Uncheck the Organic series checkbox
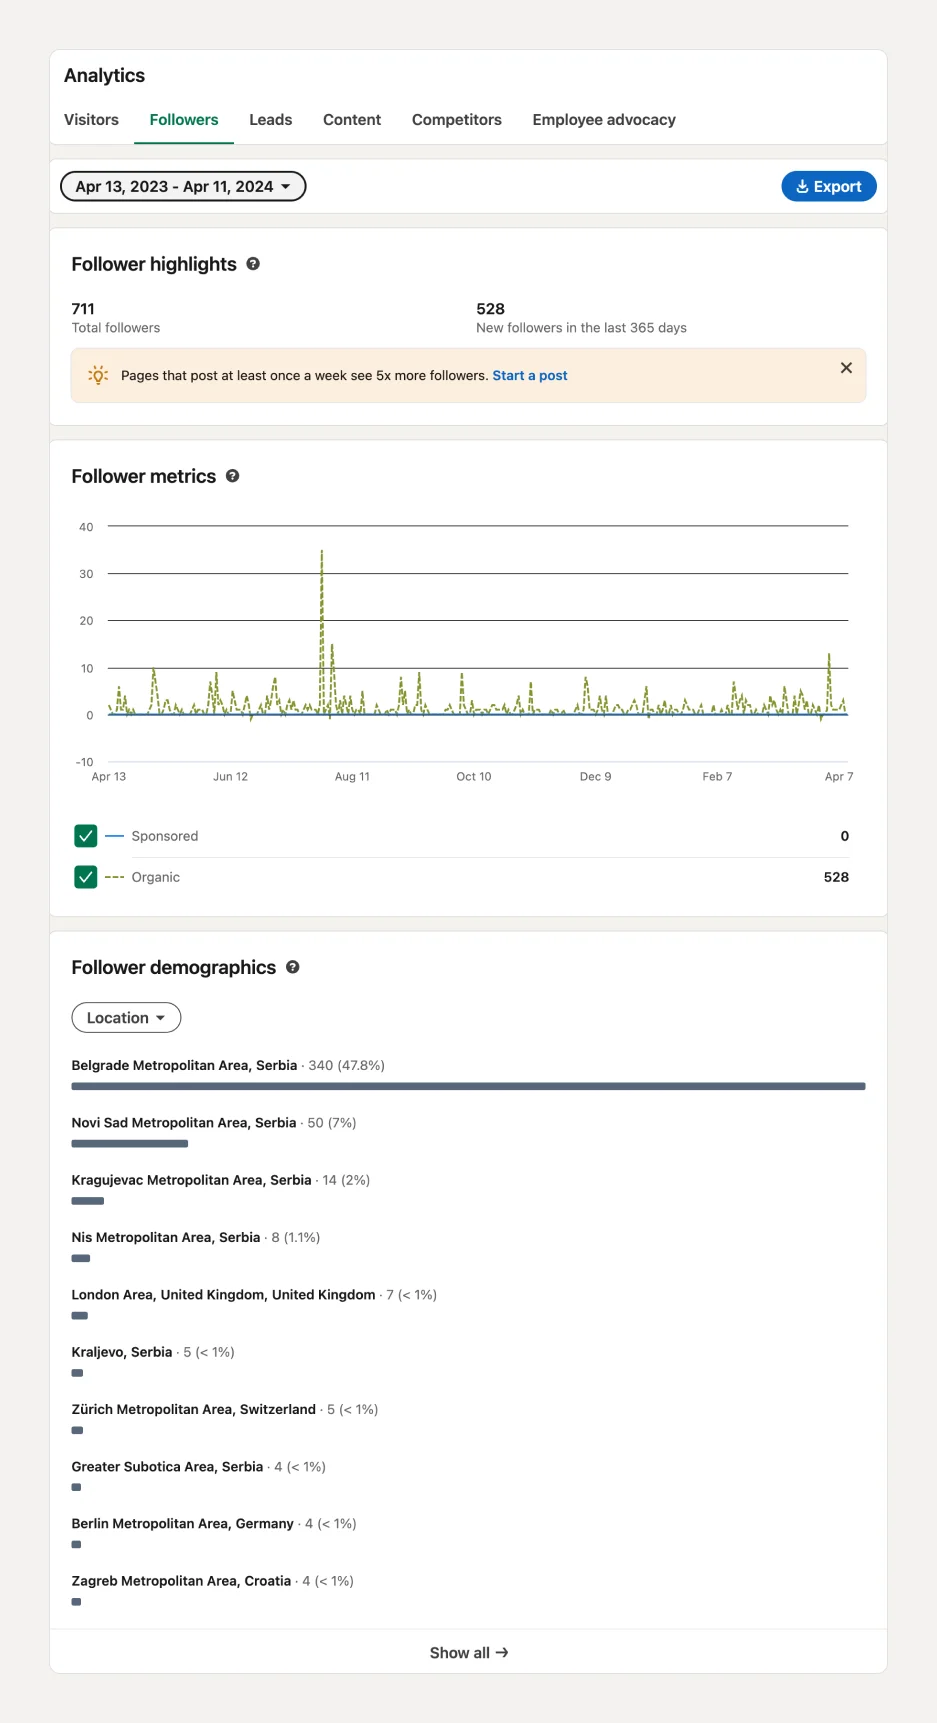The height and width of the screenshot is (1723, 938). 86,877
